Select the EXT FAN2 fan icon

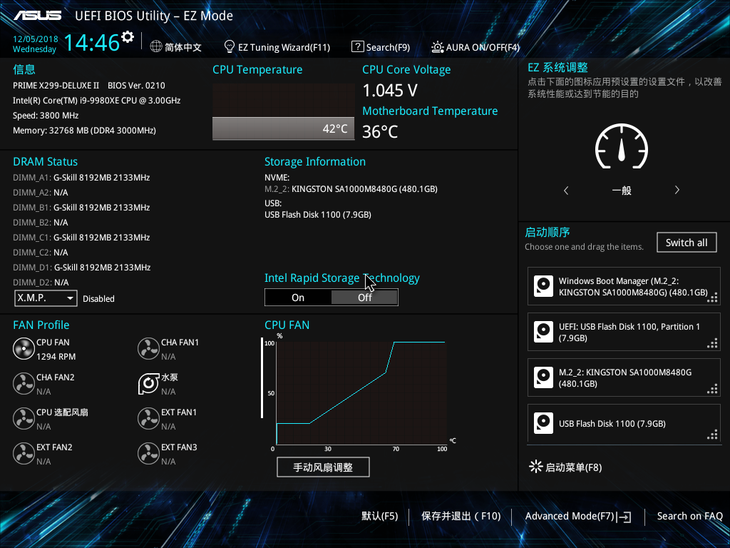coord(23,453)
